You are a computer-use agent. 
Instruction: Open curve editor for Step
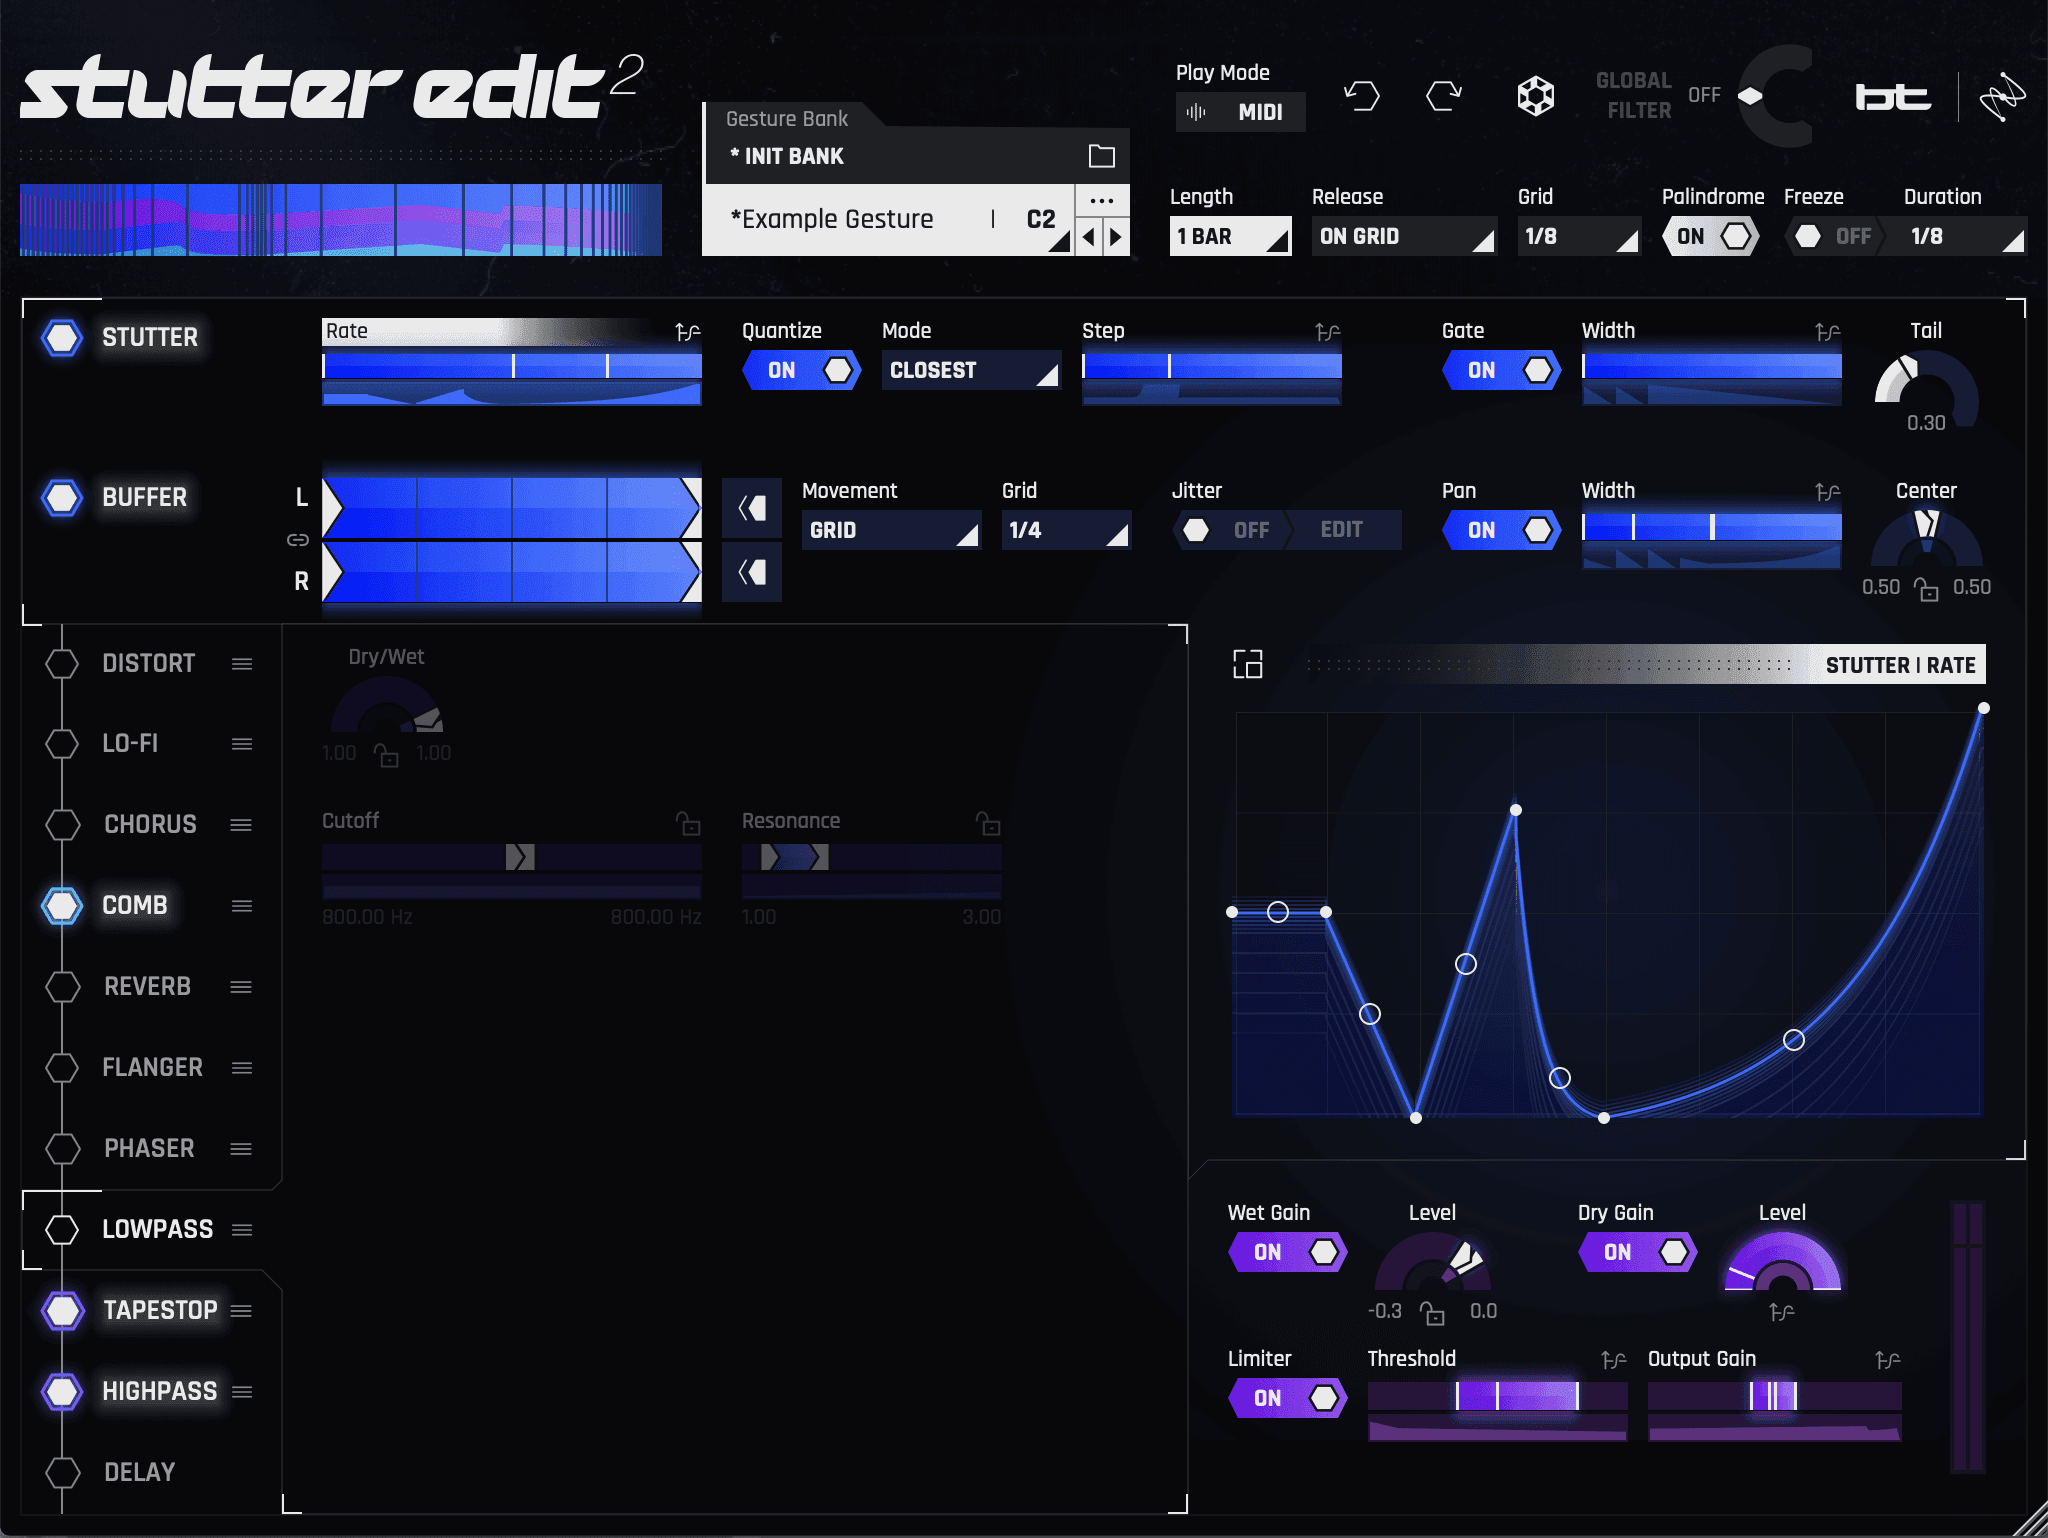tap(1328, 332)
